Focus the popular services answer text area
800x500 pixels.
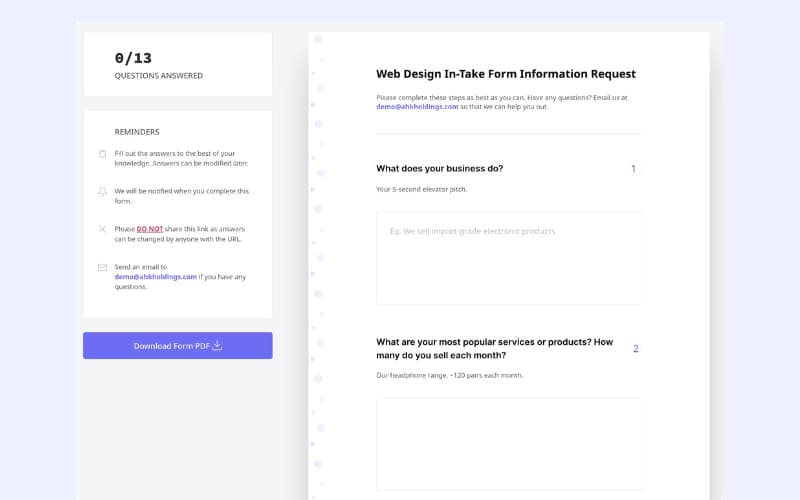(508, 443)
